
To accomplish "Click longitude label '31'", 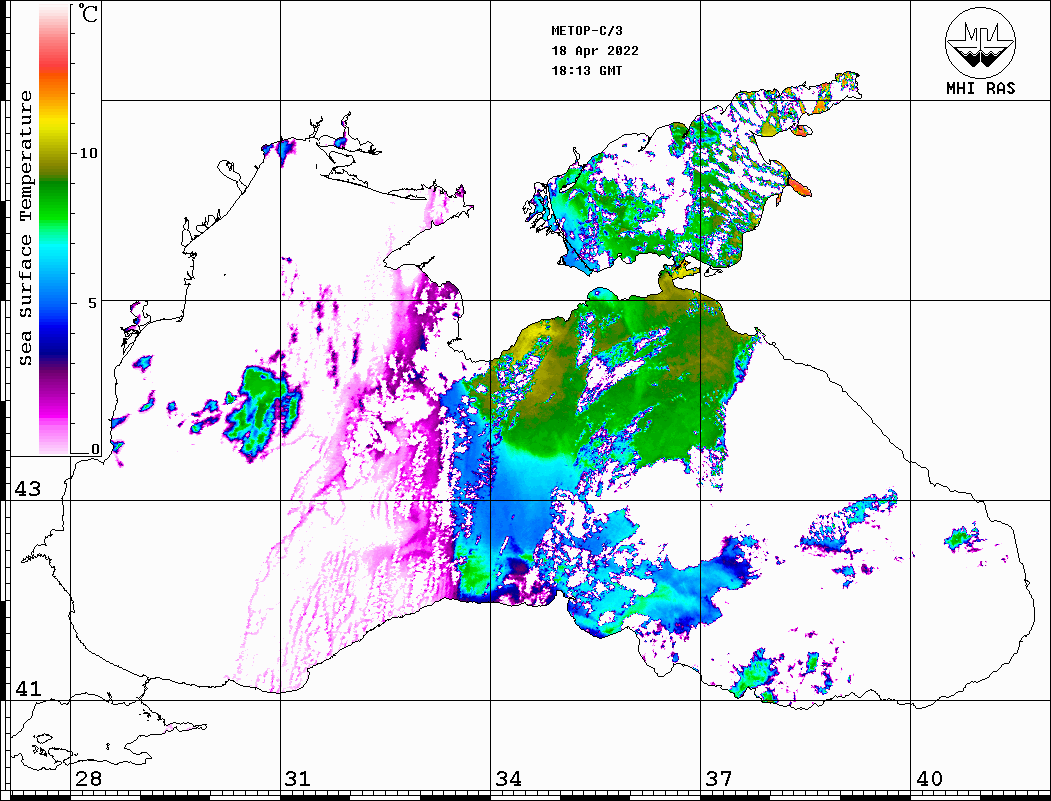I will [298, 778].
